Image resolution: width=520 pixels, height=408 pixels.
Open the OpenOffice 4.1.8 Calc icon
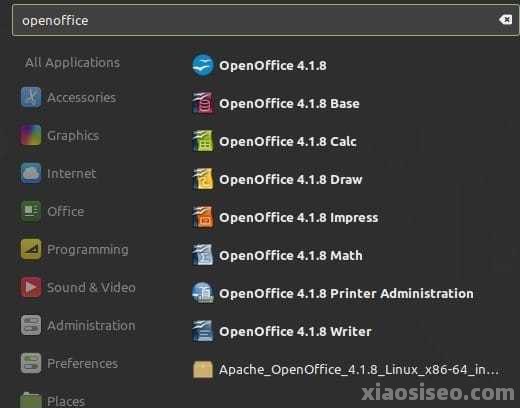(x=203, y=141)
